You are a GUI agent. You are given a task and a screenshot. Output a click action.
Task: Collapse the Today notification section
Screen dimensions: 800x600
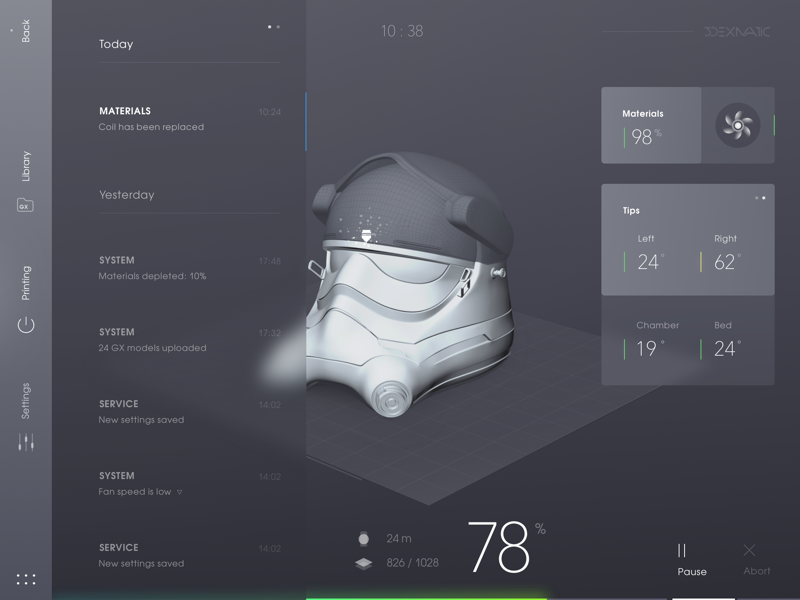[116, 44]
